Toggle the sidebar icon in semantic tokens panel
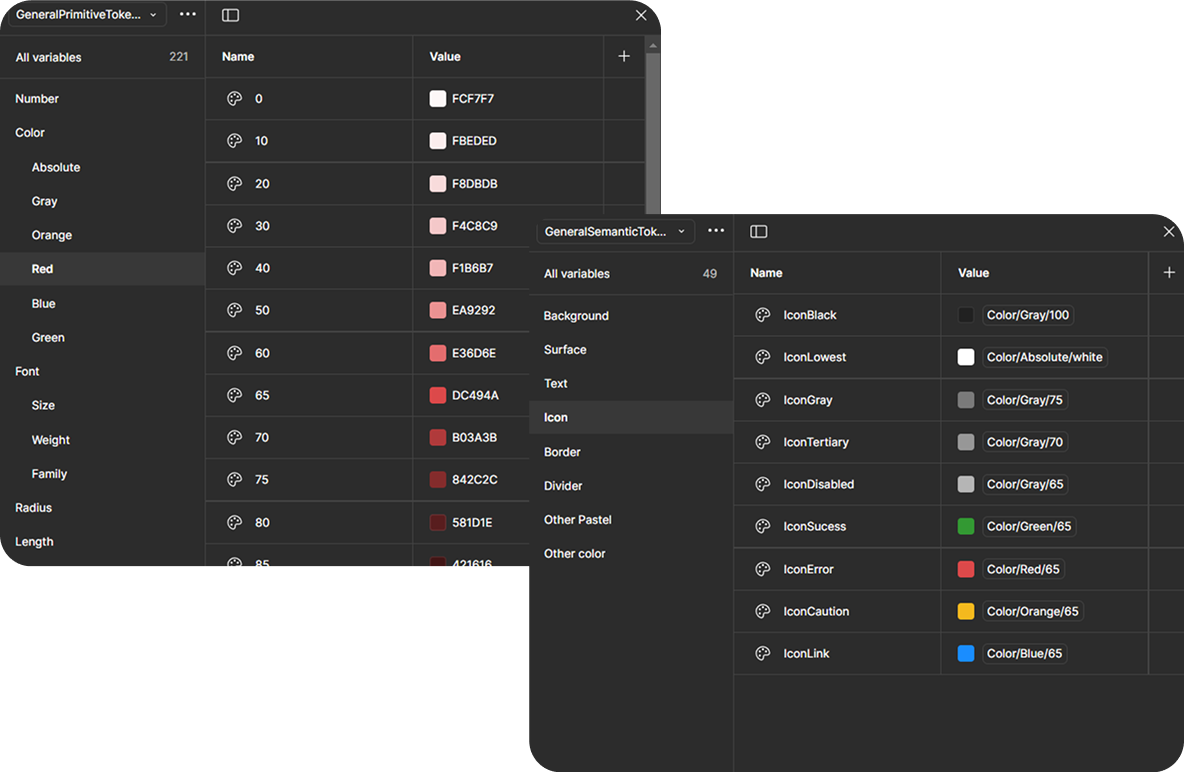Viewport: 1184px width, 773px height. tap(759, 231)
